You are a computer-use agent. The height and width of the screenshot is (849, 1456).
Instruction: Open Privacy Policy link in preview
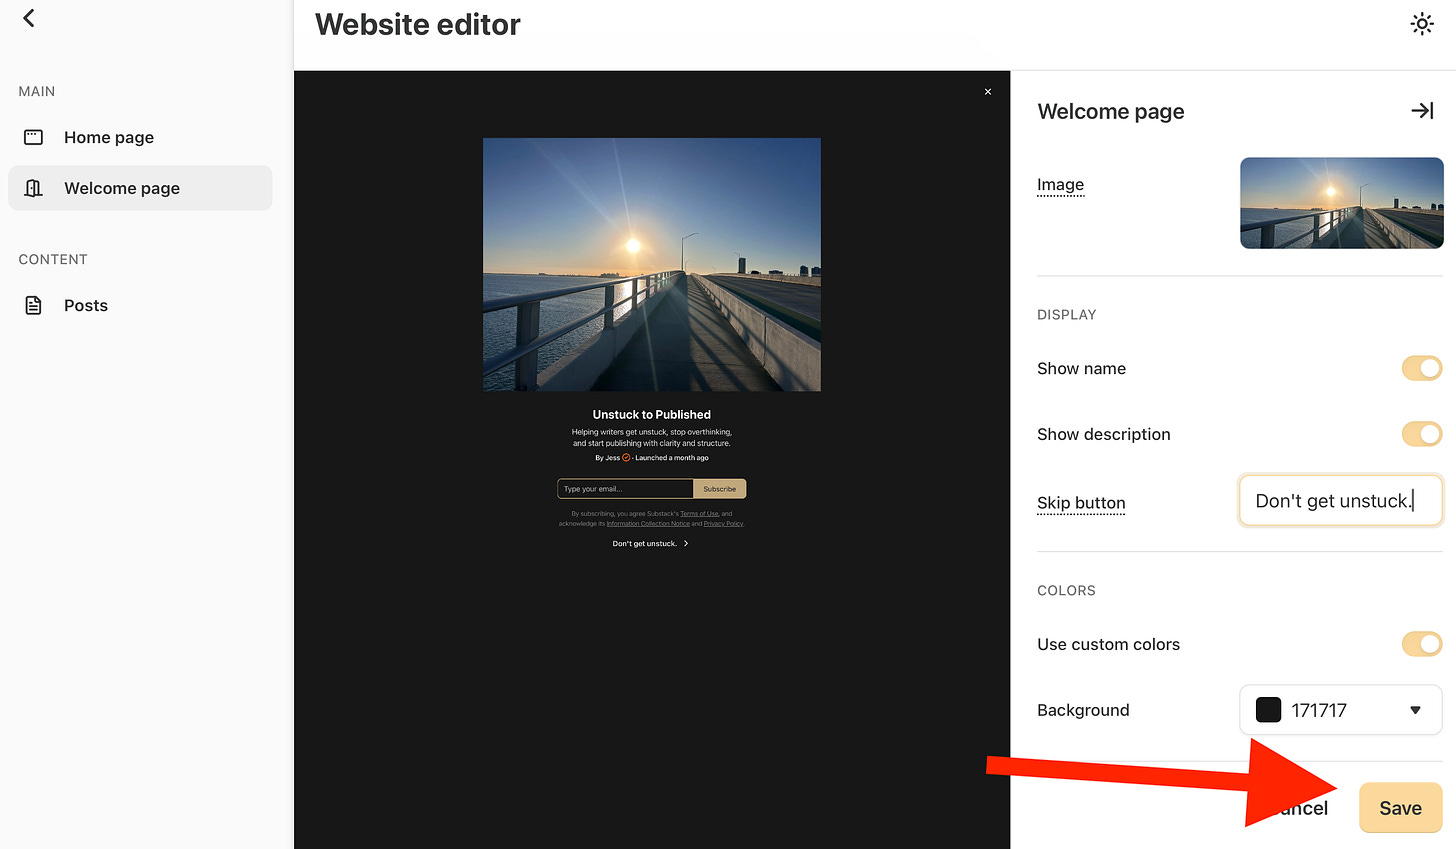[723, 524]
